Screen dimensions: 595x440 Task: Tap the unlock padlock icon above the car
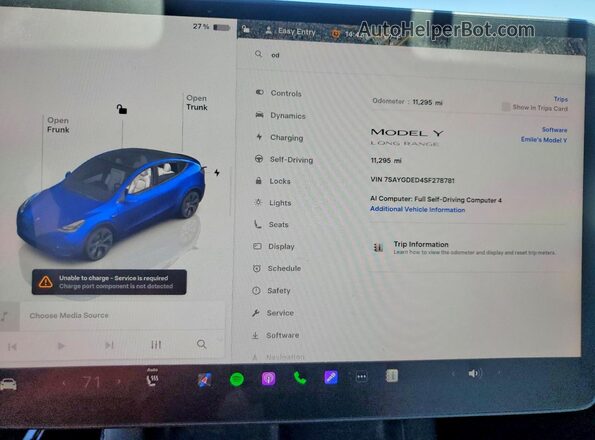[121, 109]
